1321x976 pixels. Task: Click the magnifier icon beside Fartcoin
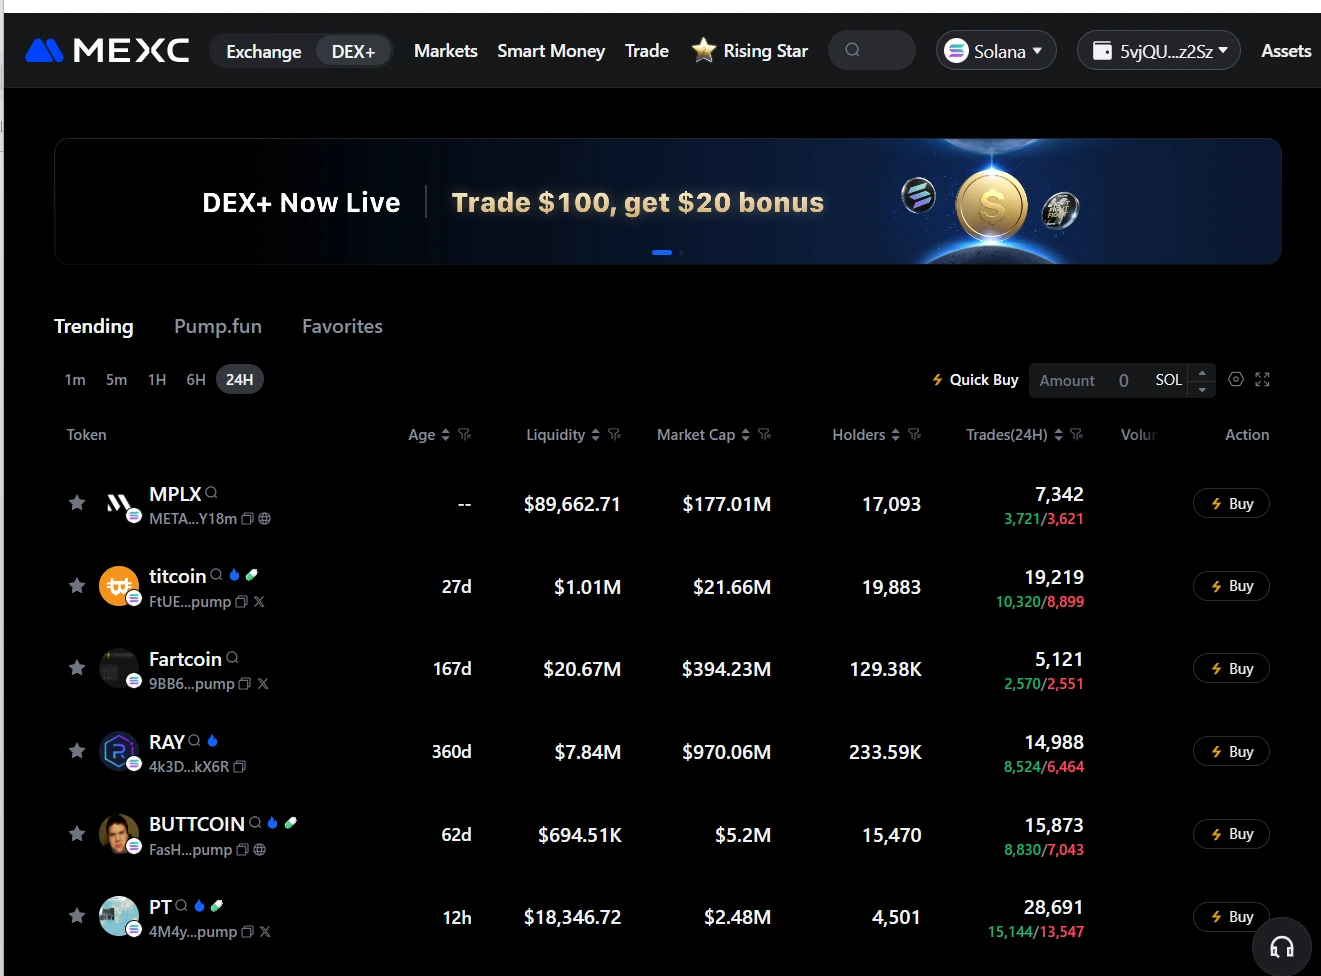click(232, 657)
